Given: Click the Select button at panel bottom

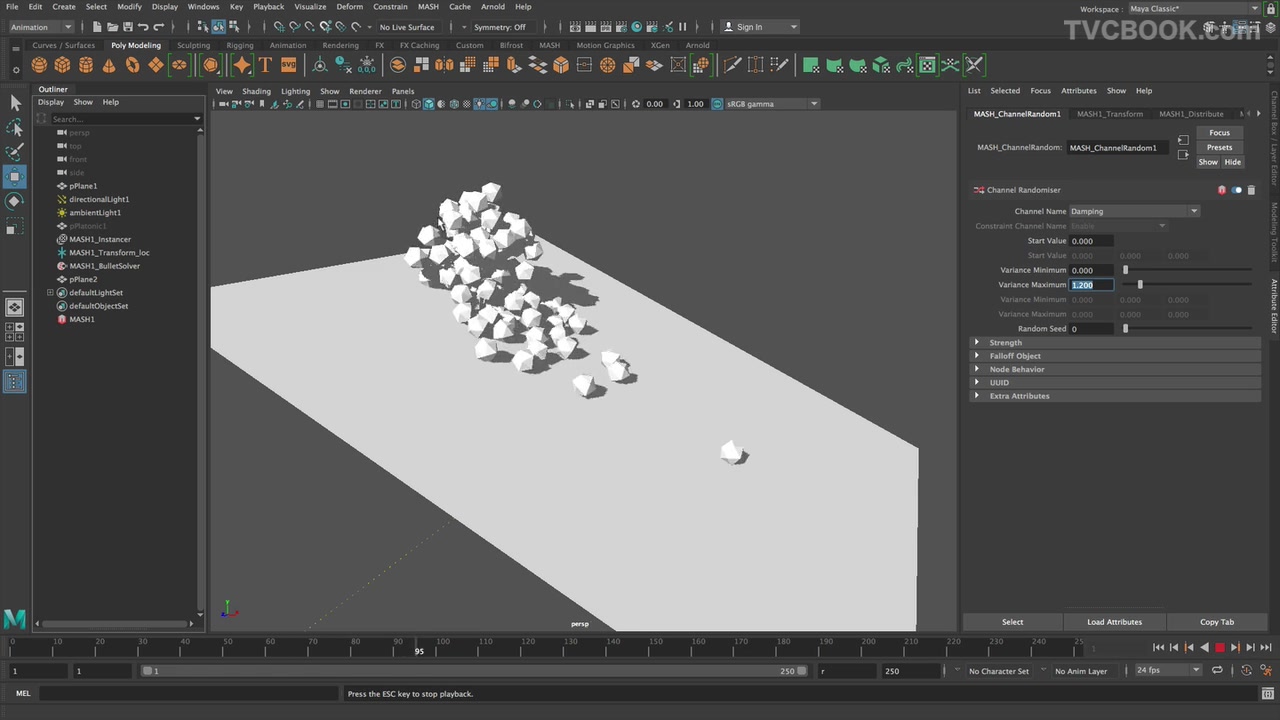Looking at the screenshot, I should pos(1012,622).
